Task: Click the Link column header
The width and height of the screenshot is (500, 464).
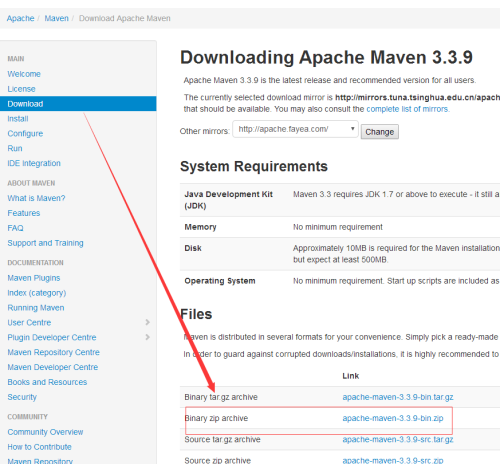Action: (x=351, y=376)
